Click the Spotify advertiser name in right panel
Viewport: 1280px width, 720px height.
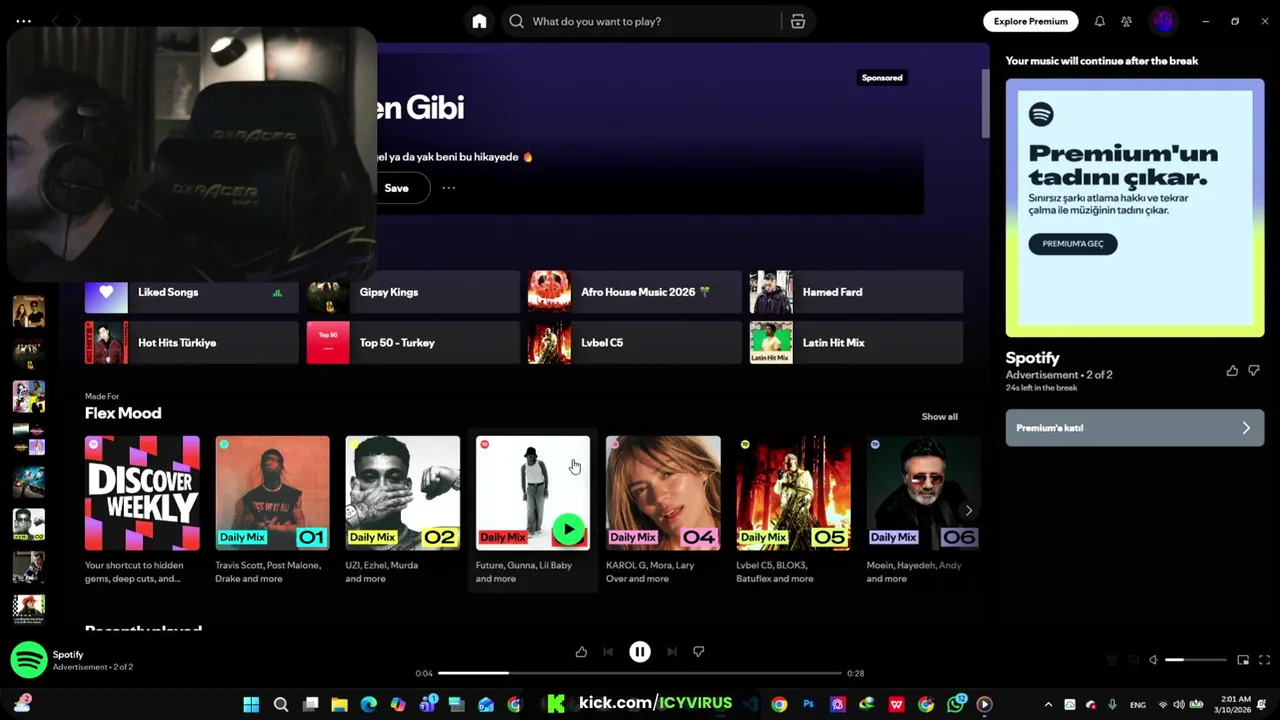pos(1032,358)
